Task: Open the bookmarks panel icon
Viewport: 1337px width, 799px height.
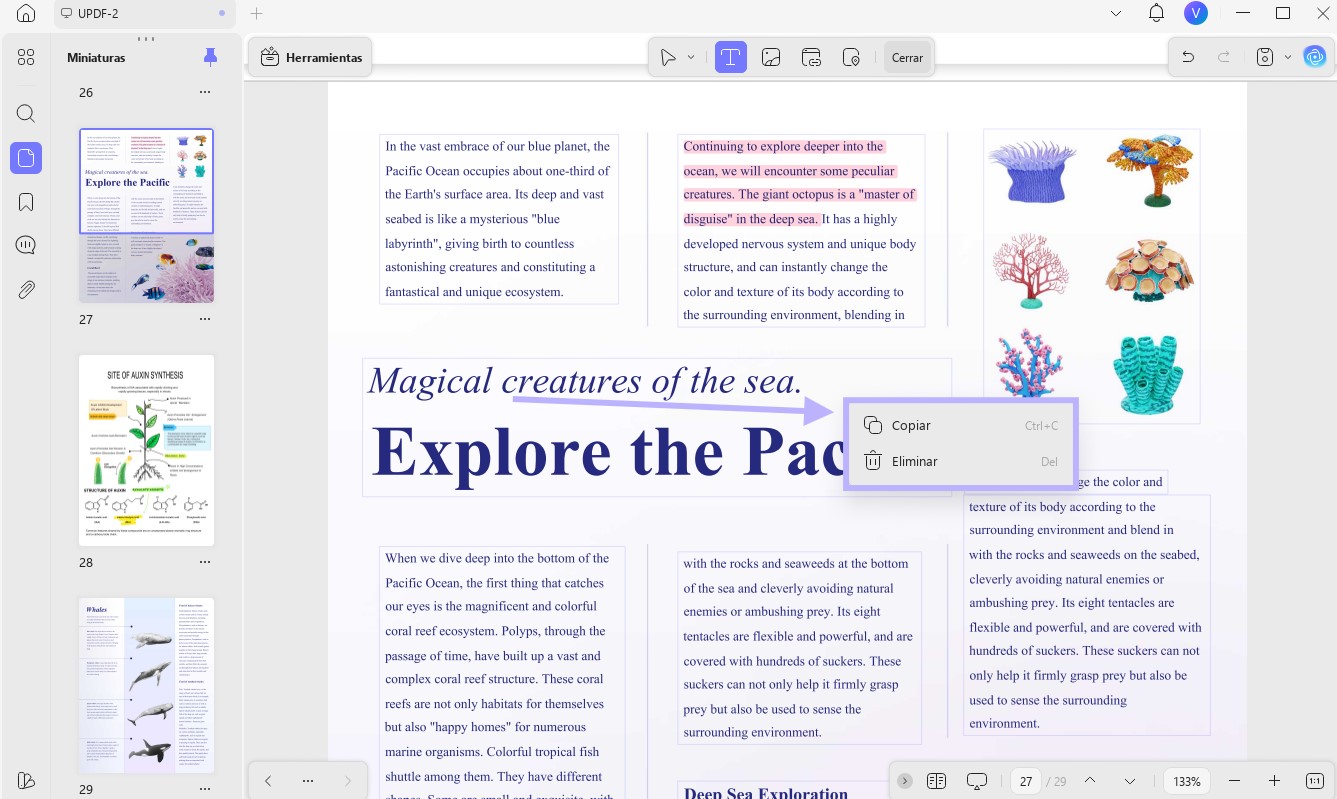Action: [x=26, y=202]
